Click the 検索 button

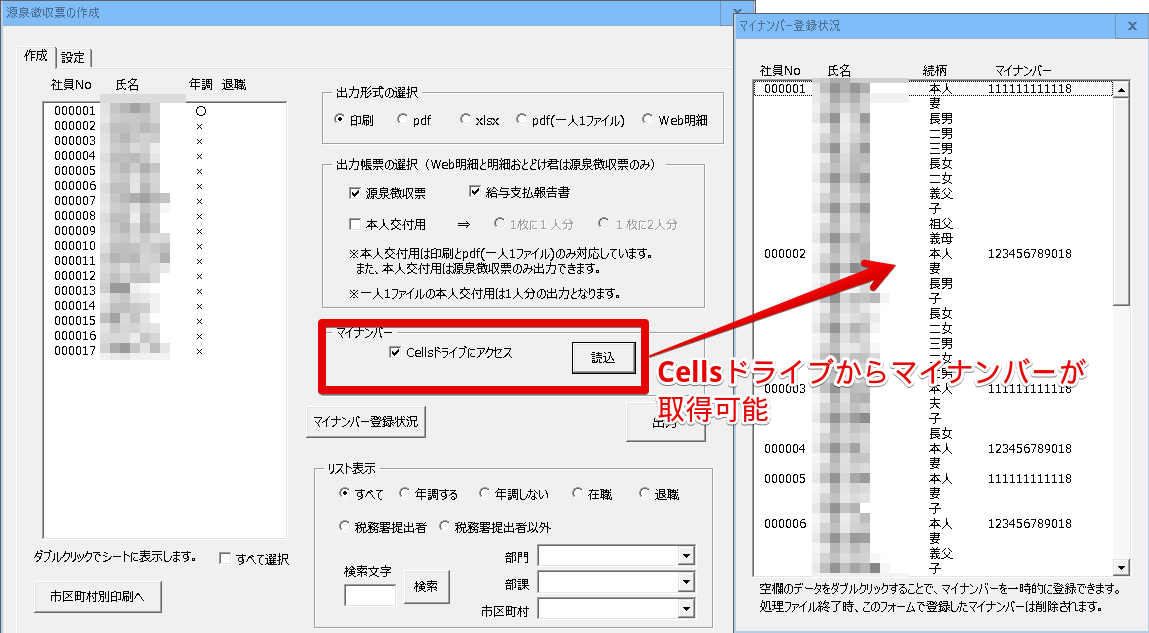426,587
